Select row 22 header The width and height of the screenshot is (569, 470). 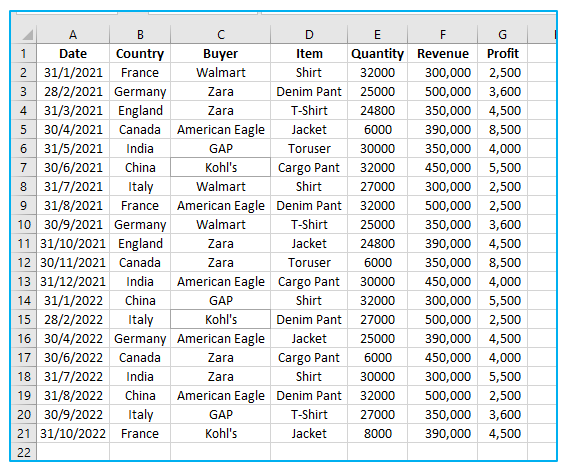[24, 452]
